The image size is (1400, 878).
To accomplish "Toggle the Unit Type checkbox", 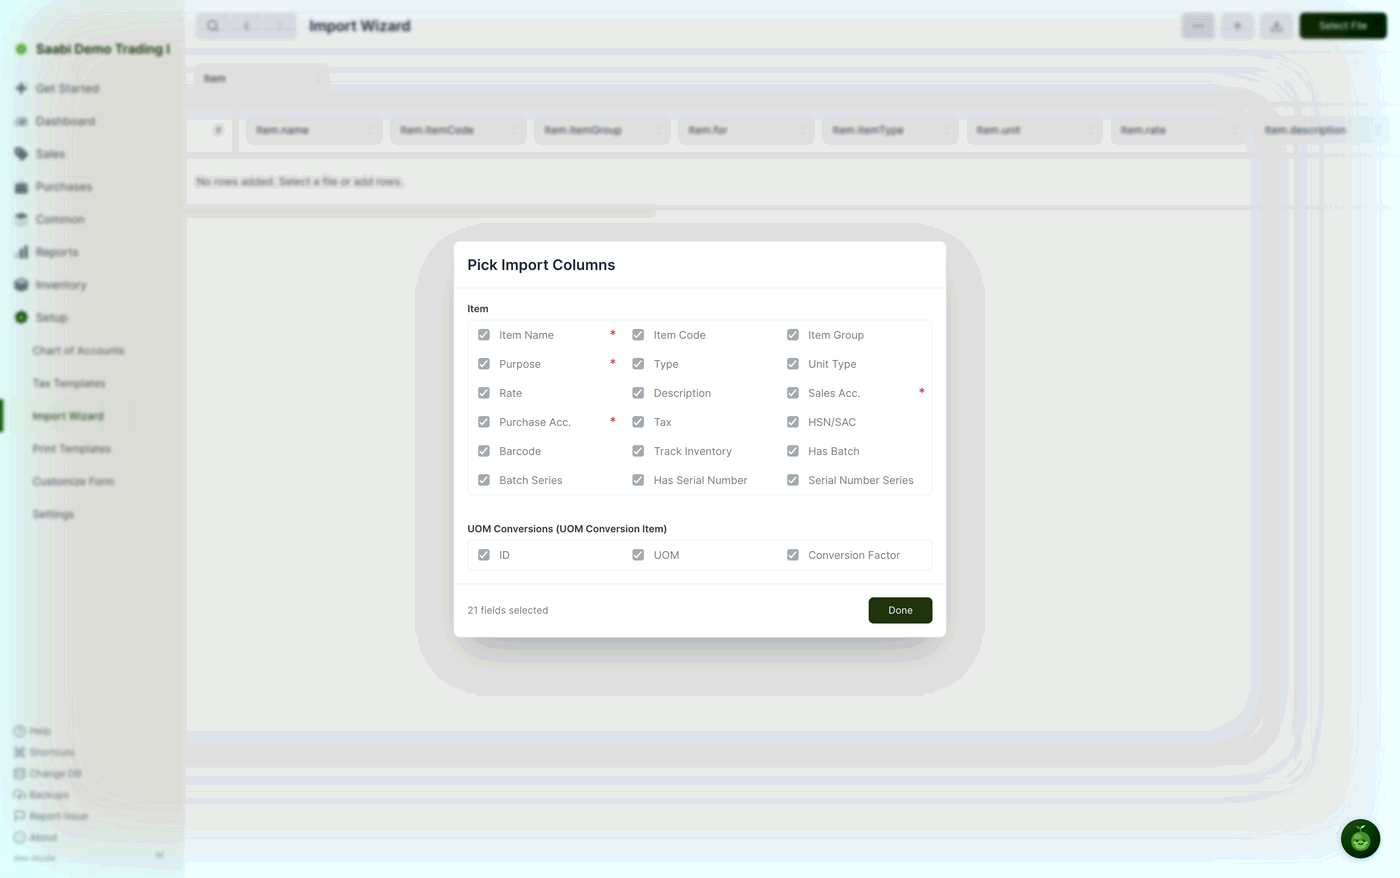I will click(793, 364).
